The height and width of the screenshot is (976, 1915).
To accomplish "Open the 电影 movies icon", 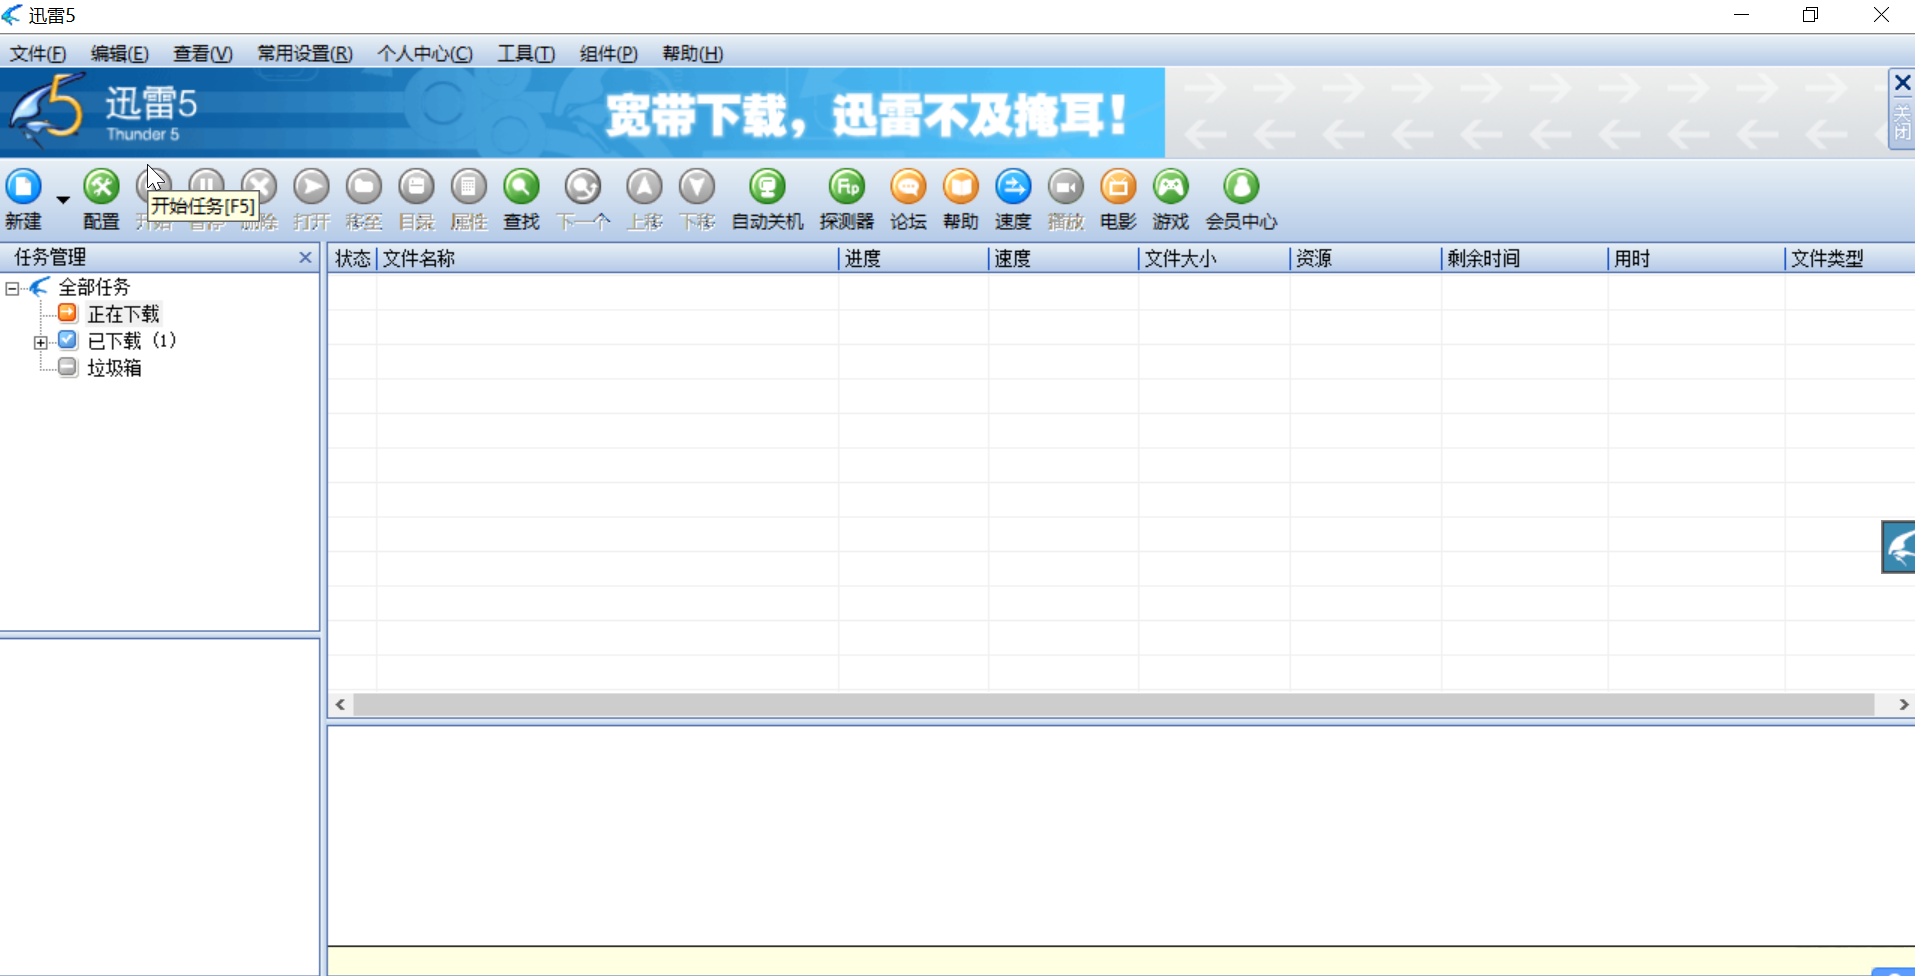I will 1118,187.
